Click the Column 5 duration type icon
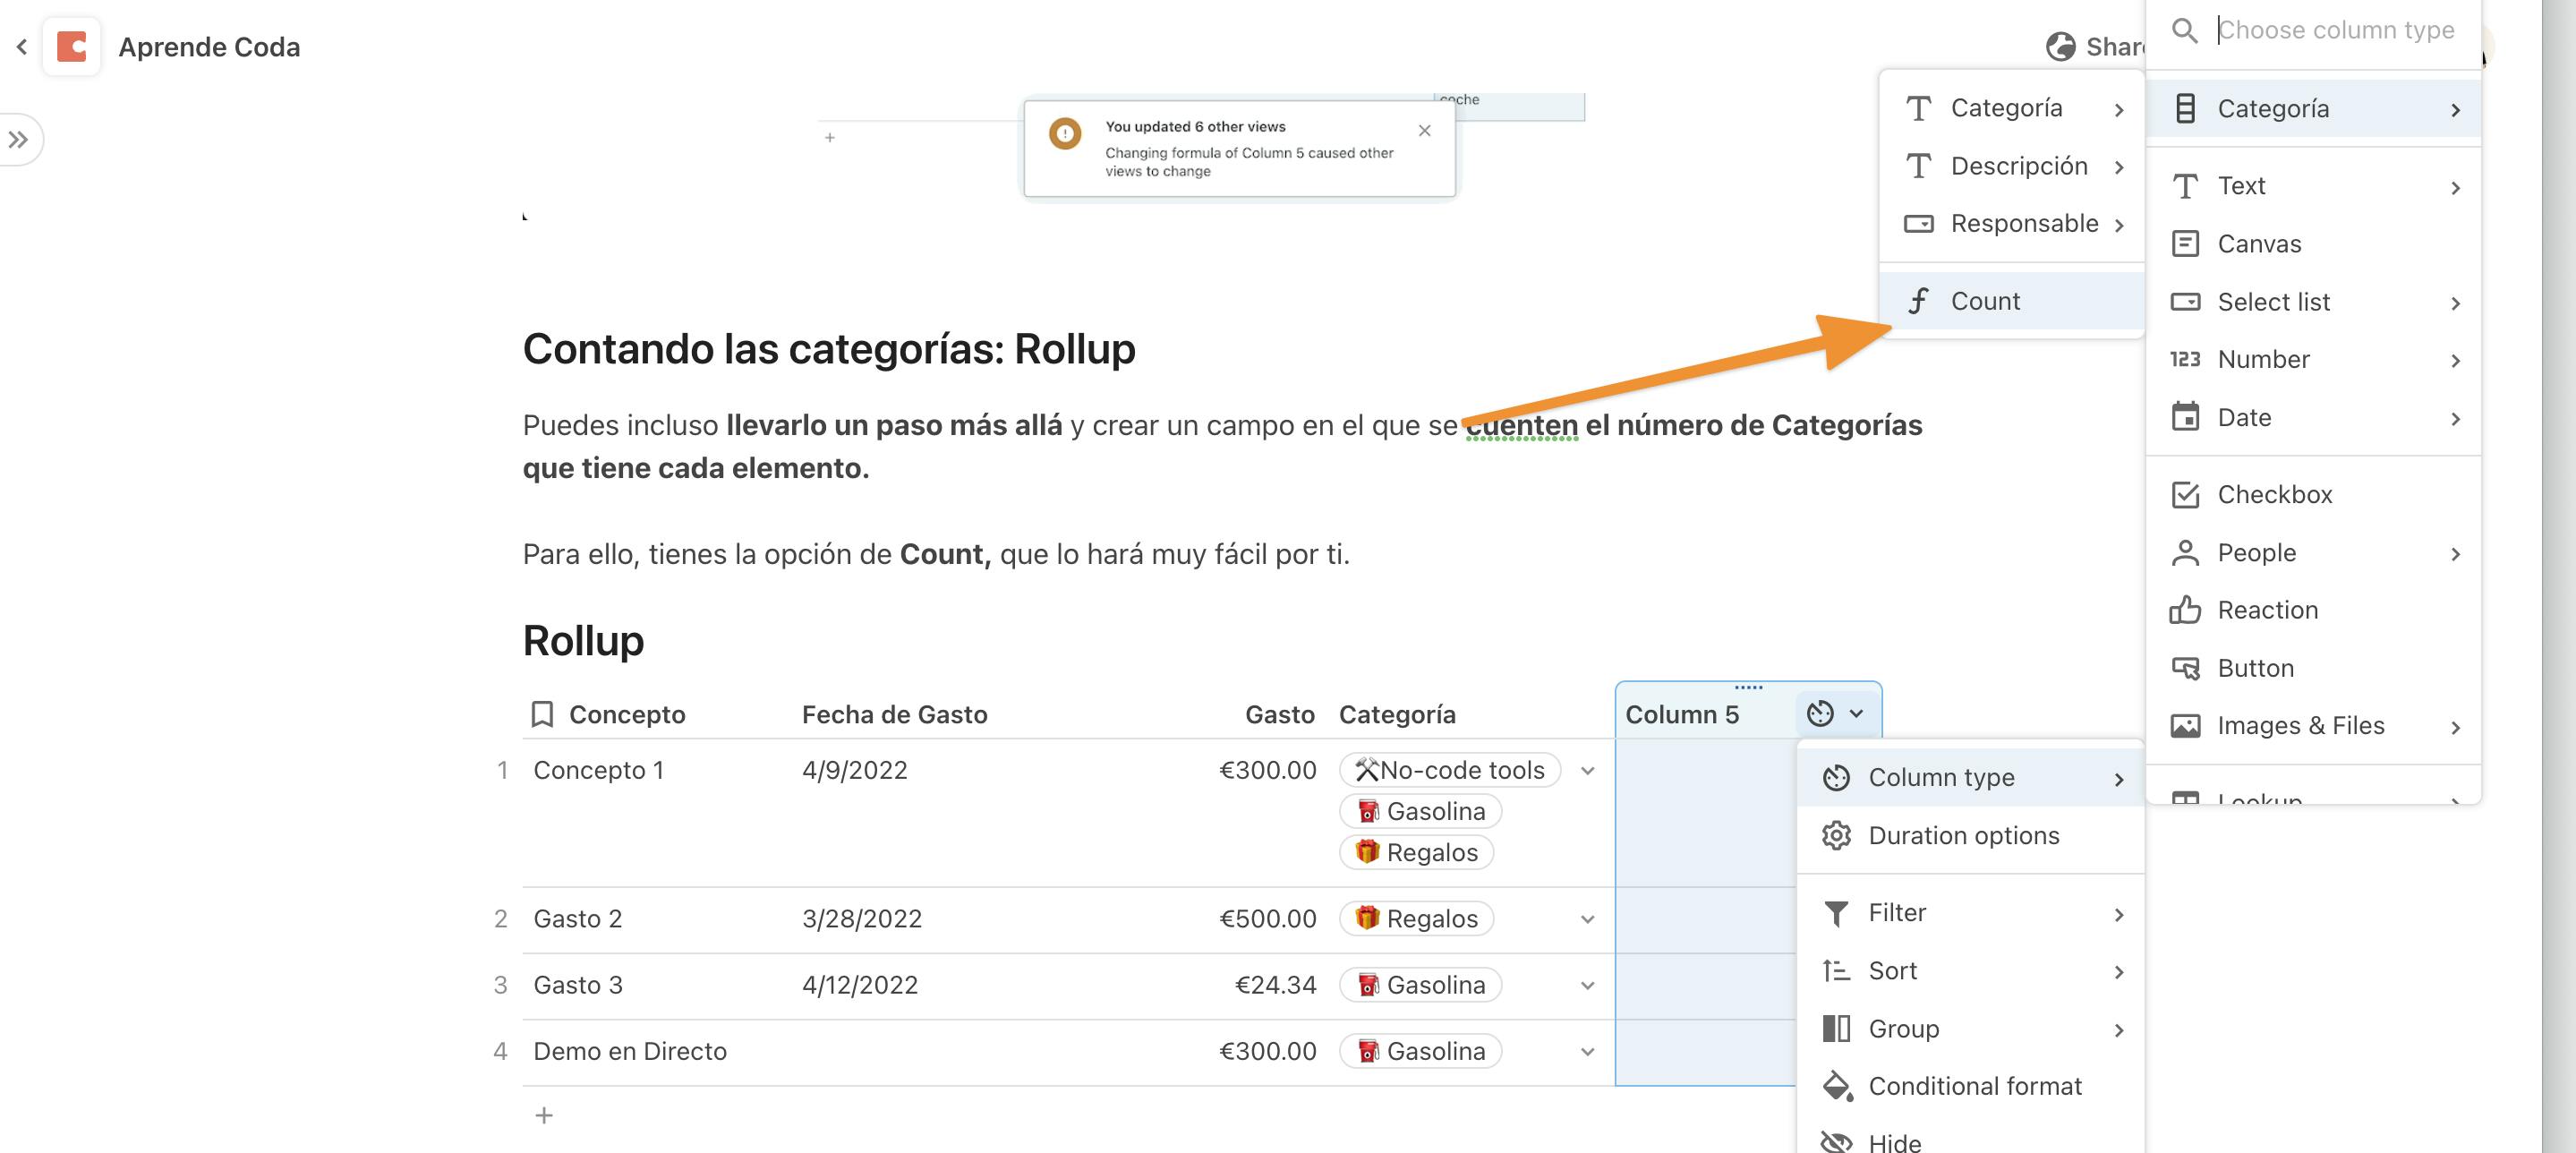The height and width of the screenshot is (1153, 2576). coord(1820,714)
